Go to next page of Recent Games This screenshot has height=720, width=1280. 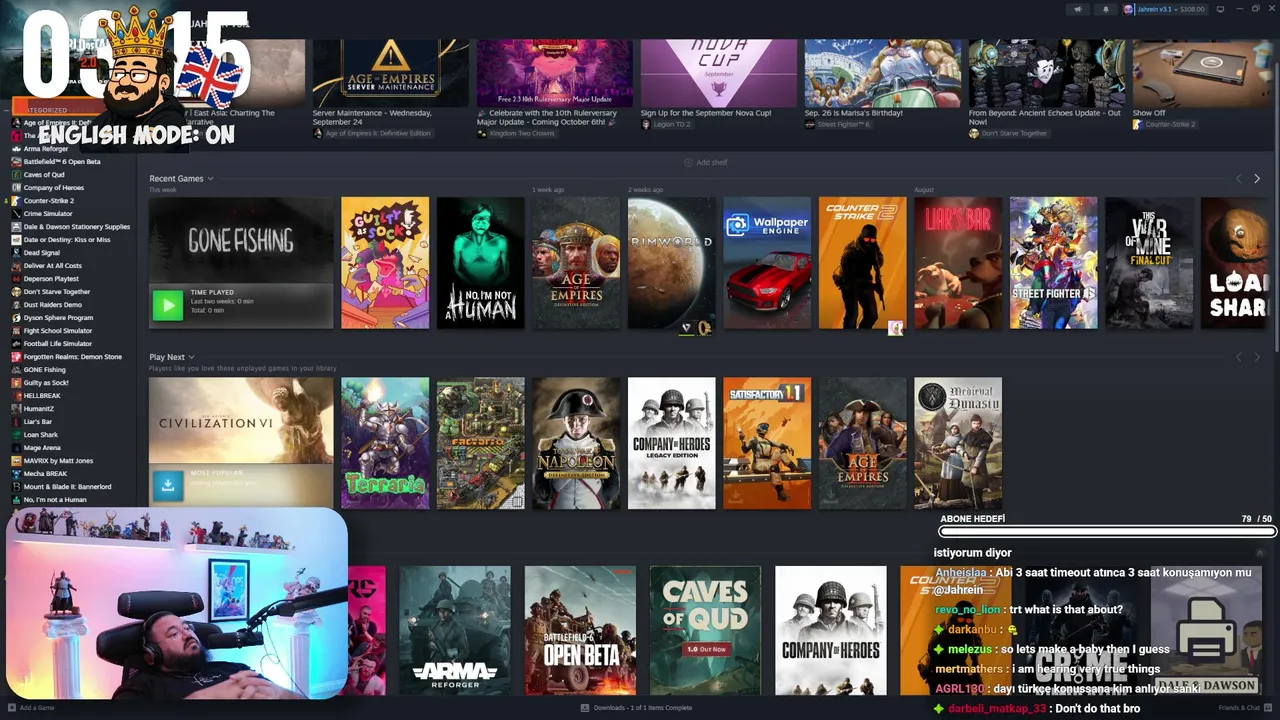point(1257,179)
